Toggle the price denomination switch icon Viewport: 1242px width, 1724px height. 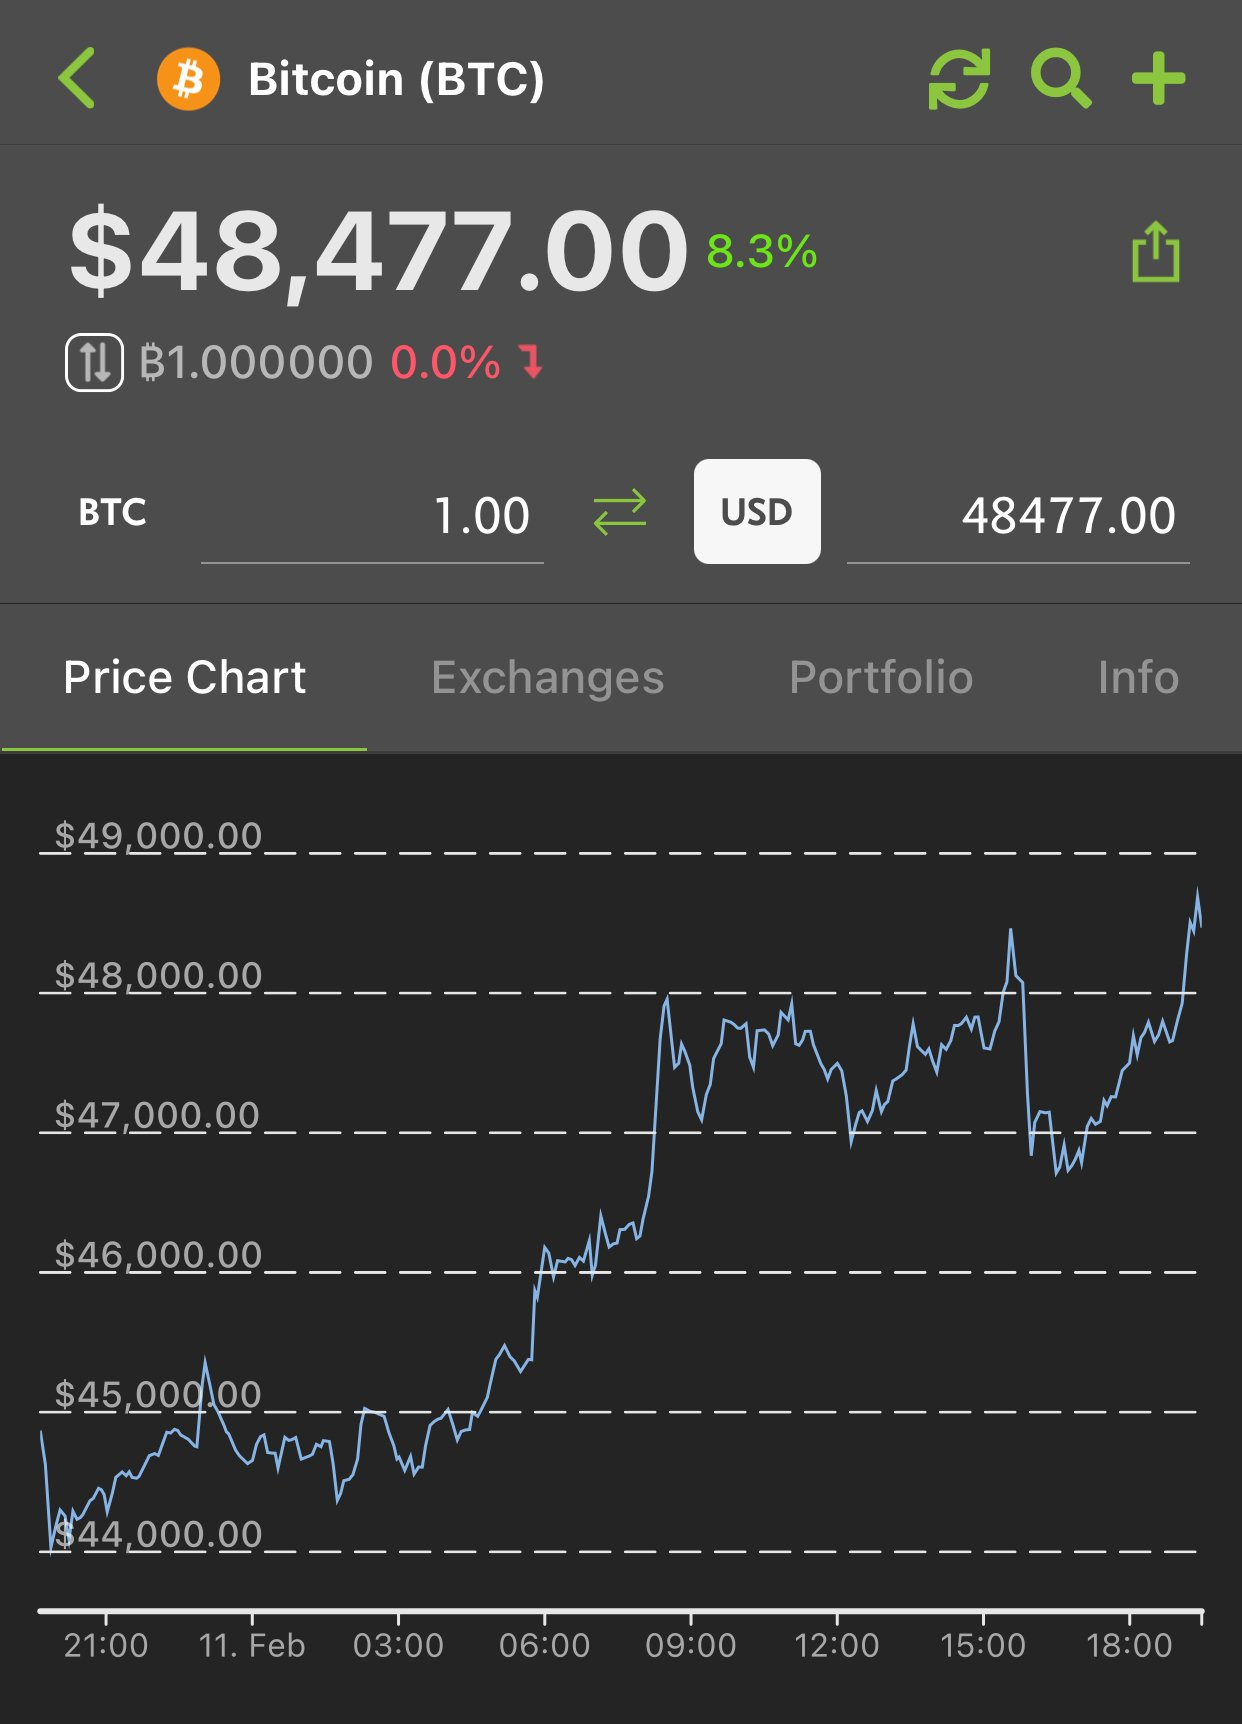pyautogui.click(x=95, y=362)
